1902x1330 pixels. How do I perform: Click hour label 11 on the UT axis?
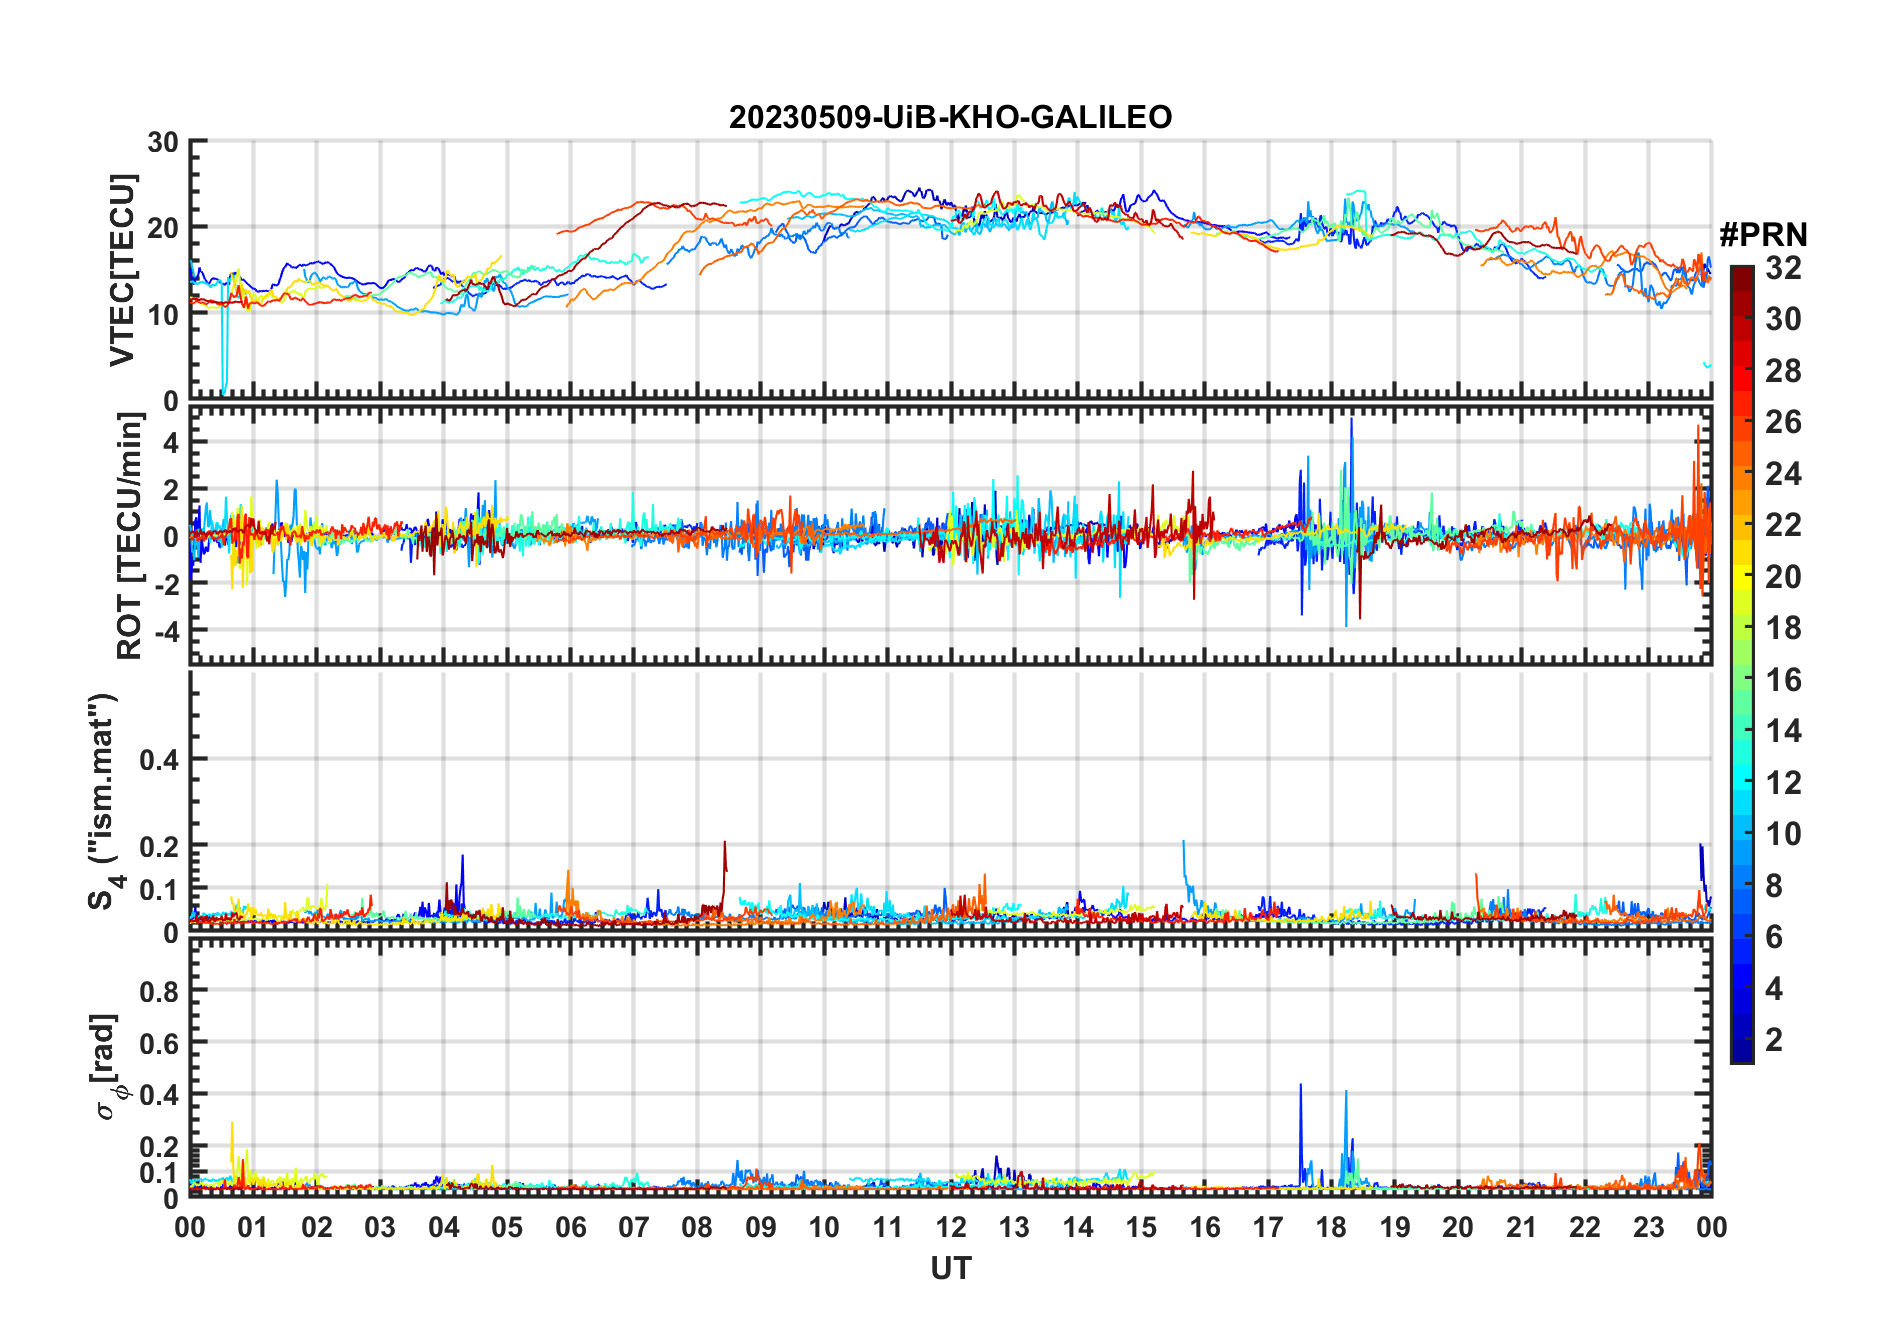pos(887,1228)
